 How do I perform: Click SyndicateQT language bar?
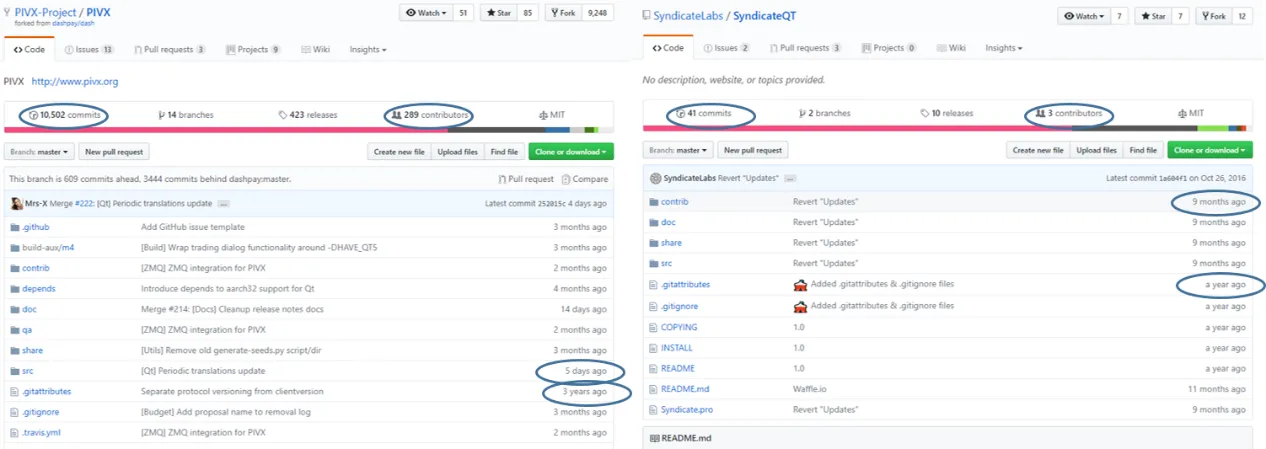tap(946, 128)
